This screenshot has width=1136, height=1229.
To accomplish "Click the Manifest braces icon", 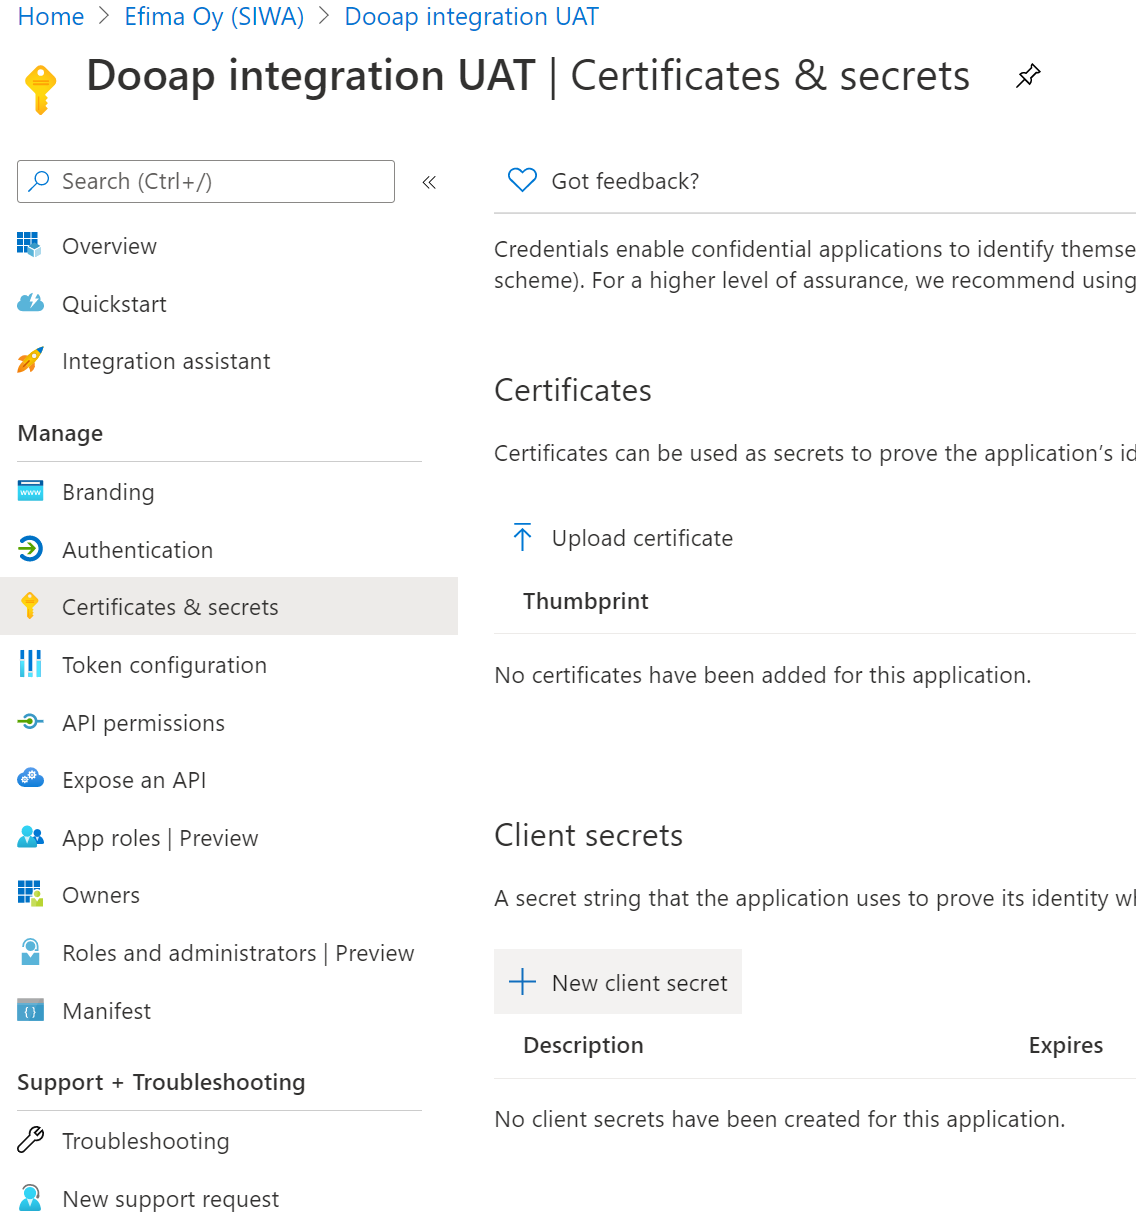I will [30, 1010].
